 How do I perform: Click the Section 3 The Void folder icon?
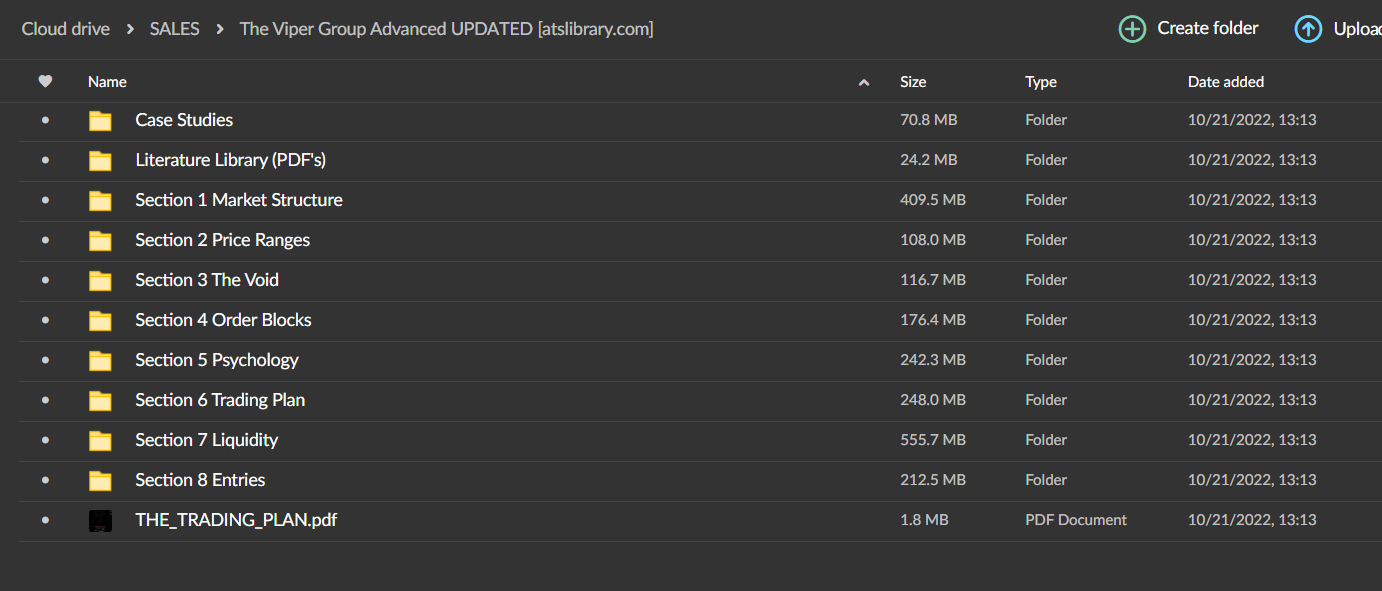pyautogui.click(x=100, y=281)
